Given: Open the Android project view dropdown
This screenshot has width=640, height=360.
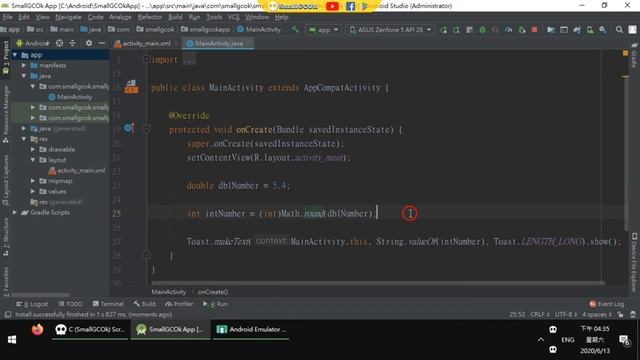Looking at the screenshot, I should [x=33, y=43].
